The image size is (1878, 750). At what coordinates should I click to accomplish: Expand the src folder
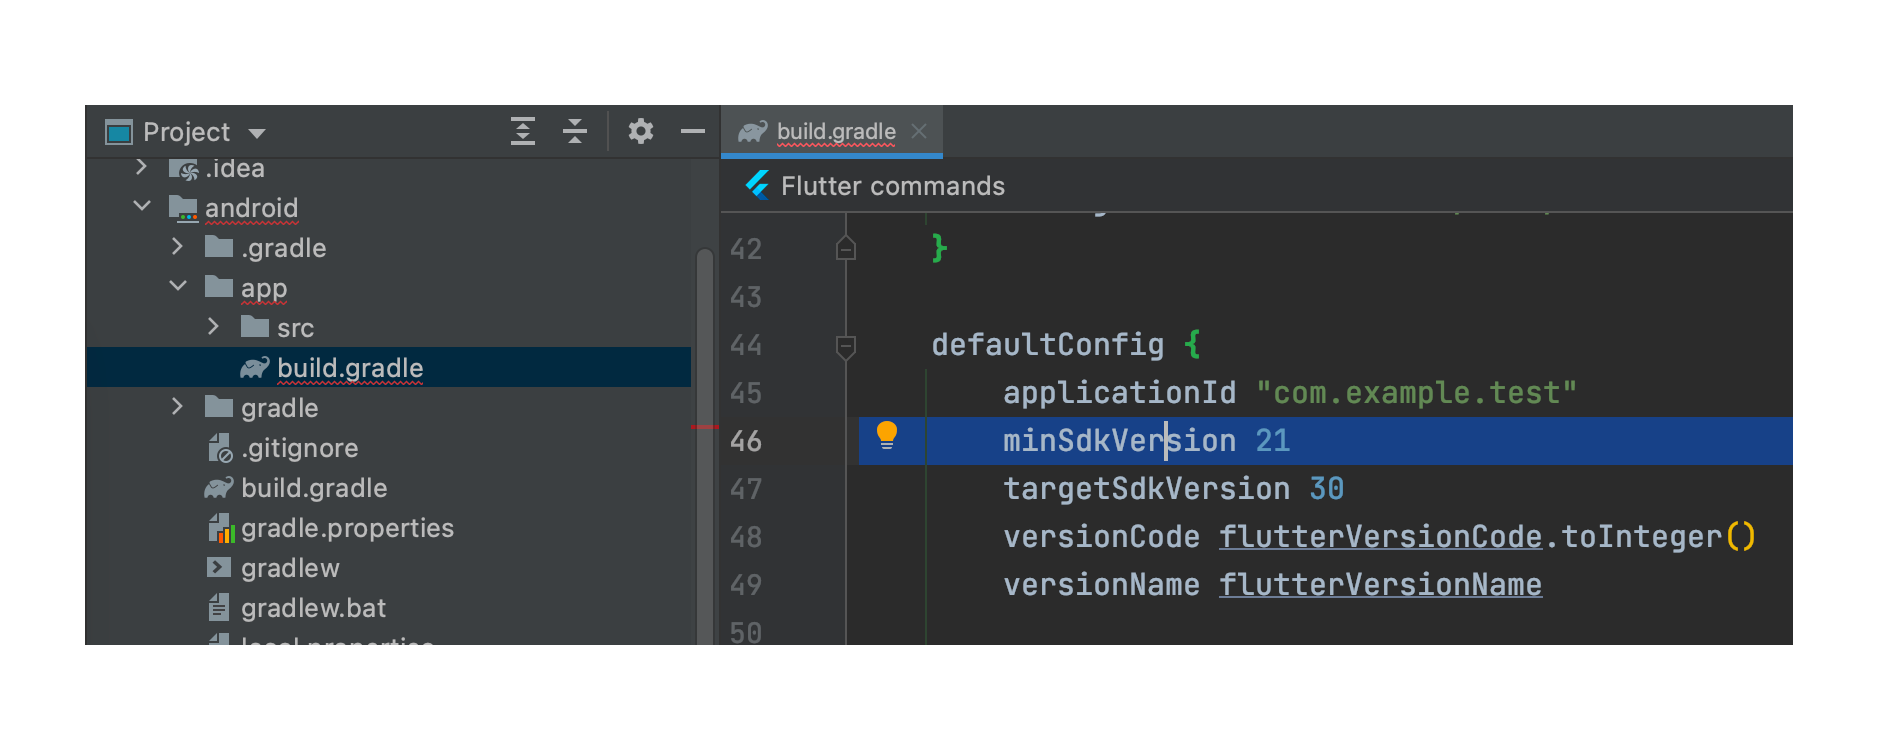213,326
